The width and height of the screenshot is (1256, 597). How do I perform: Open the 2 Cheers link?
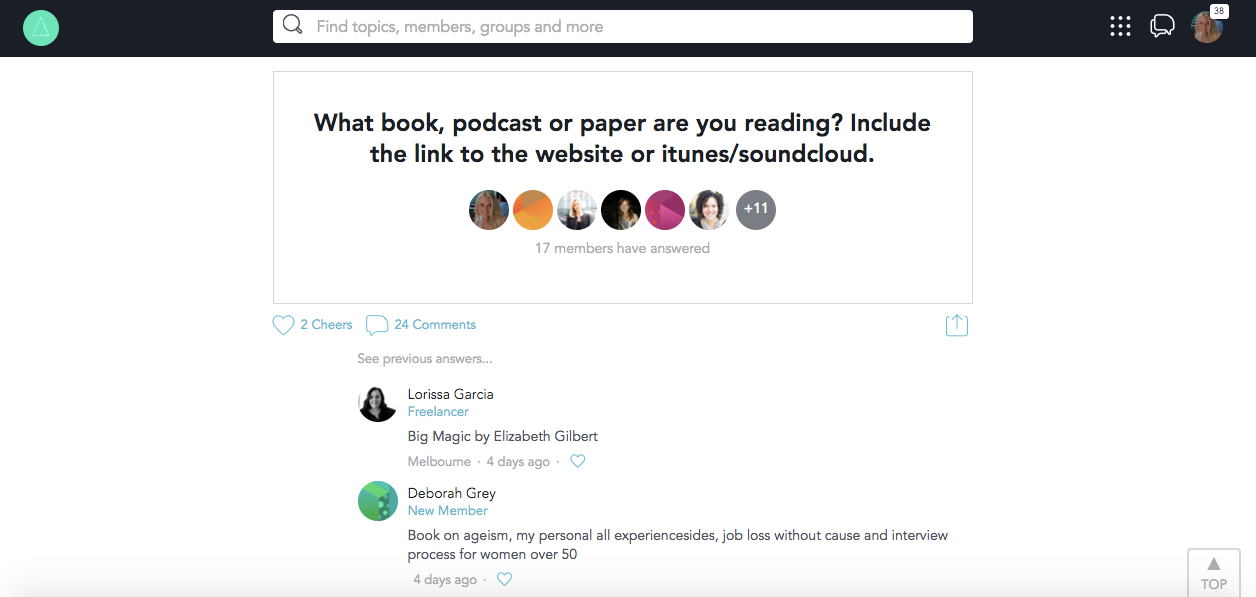[x=326, y=324]
